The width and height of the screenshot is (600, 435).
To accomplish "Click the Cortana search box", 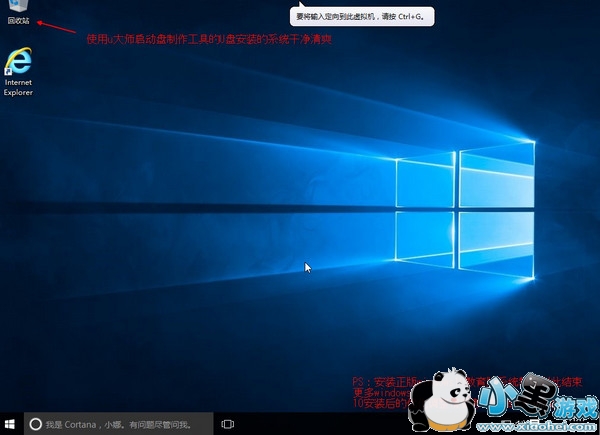I will pos(118,424).
